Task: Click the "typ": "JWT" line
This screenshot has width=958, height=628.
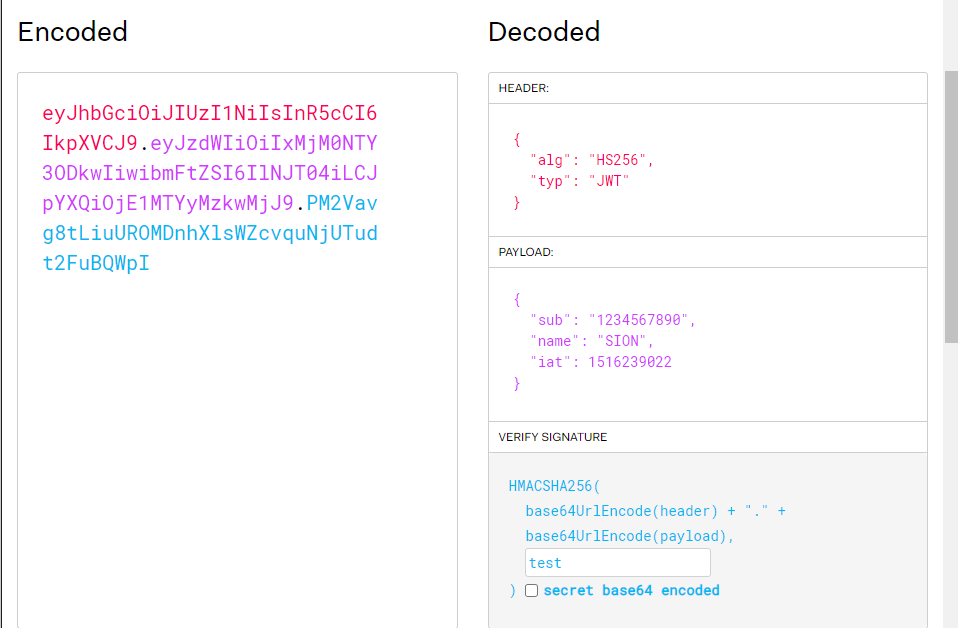Action: pyautogui.click(x=579, y=181)
